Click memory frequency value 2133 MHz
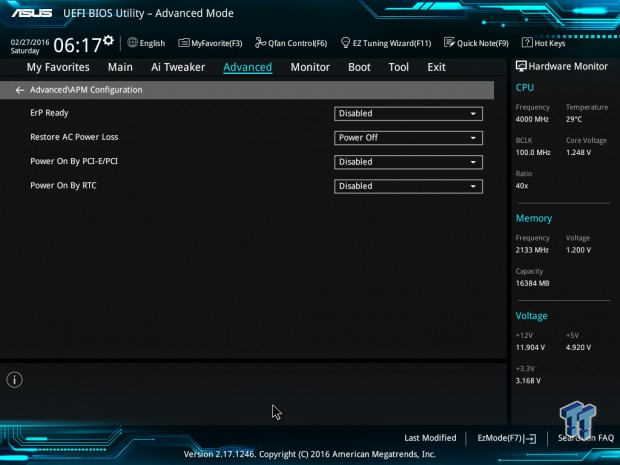 (532, 250)
